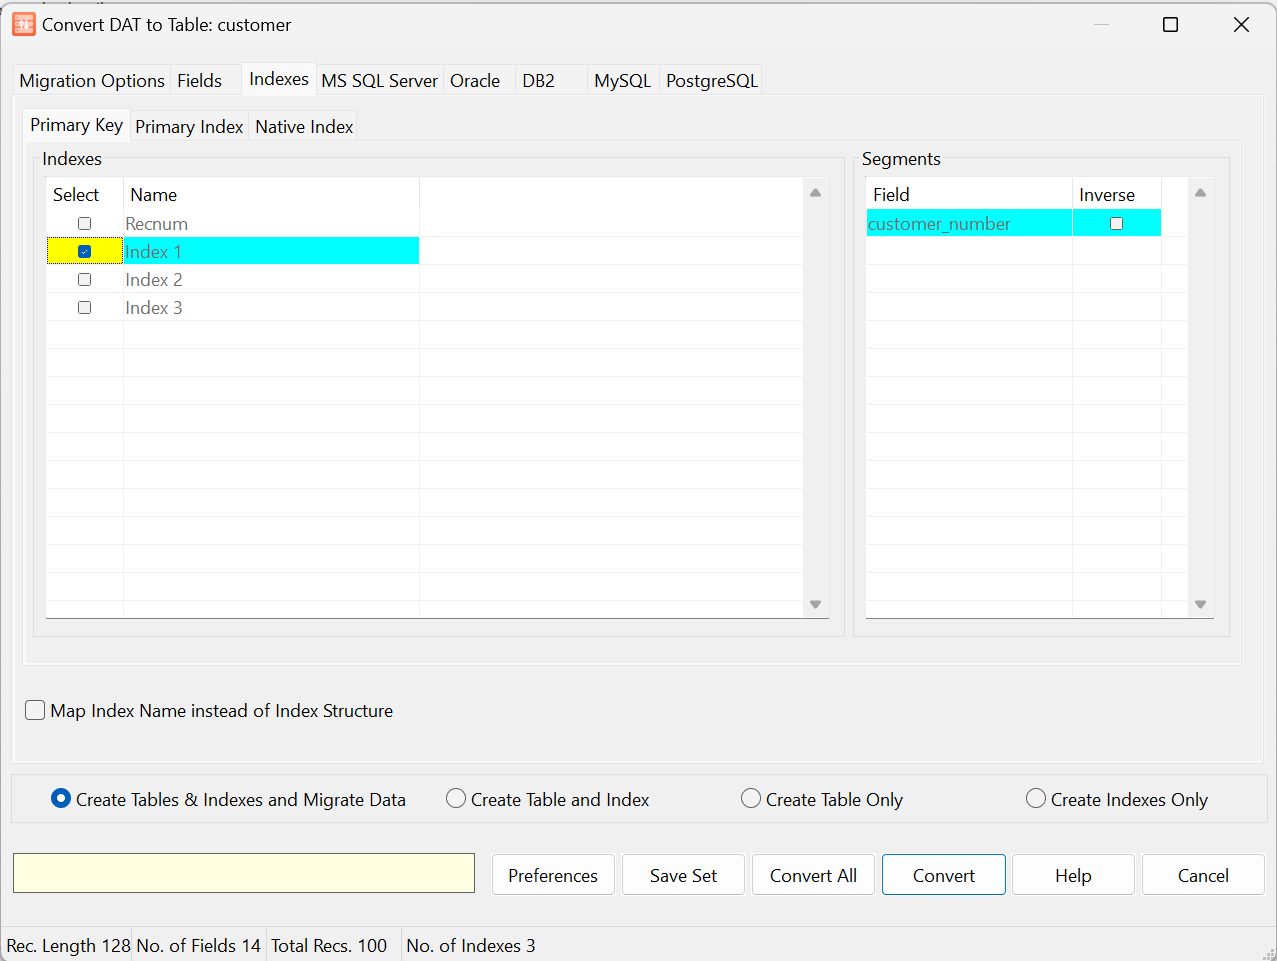The width and height of the screenshot is (1277, 961).
Task: Check the Recnum index checkbox
Action: pyautogui.click(x=85, y=224)
